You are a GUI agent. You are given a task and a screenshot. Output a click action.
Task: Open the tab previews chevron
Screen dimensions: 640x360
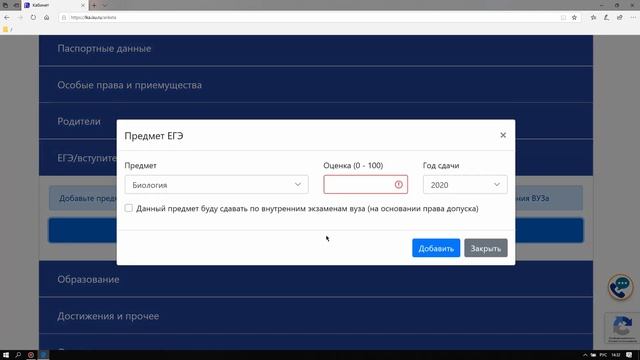coord(104,5)
